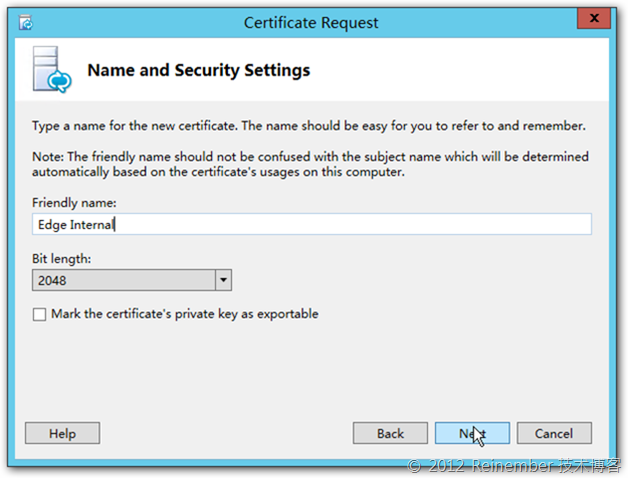Click the Certificate Request window title text
The image size is (628, 478).
click(311, 23)
